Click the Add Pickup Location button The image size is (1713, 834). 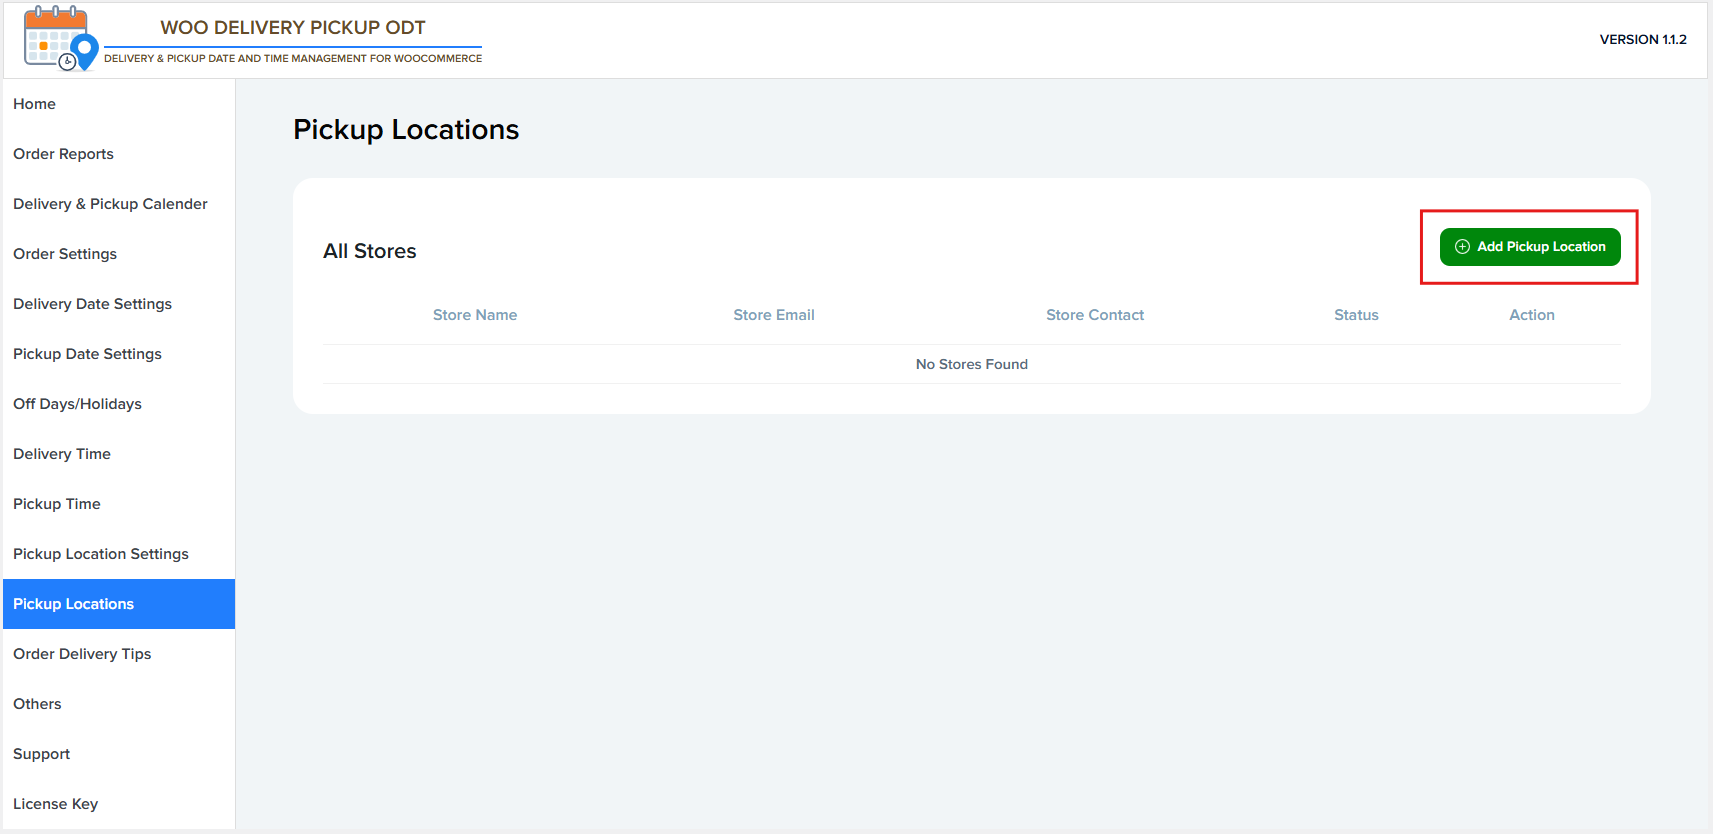point(1529,247)
